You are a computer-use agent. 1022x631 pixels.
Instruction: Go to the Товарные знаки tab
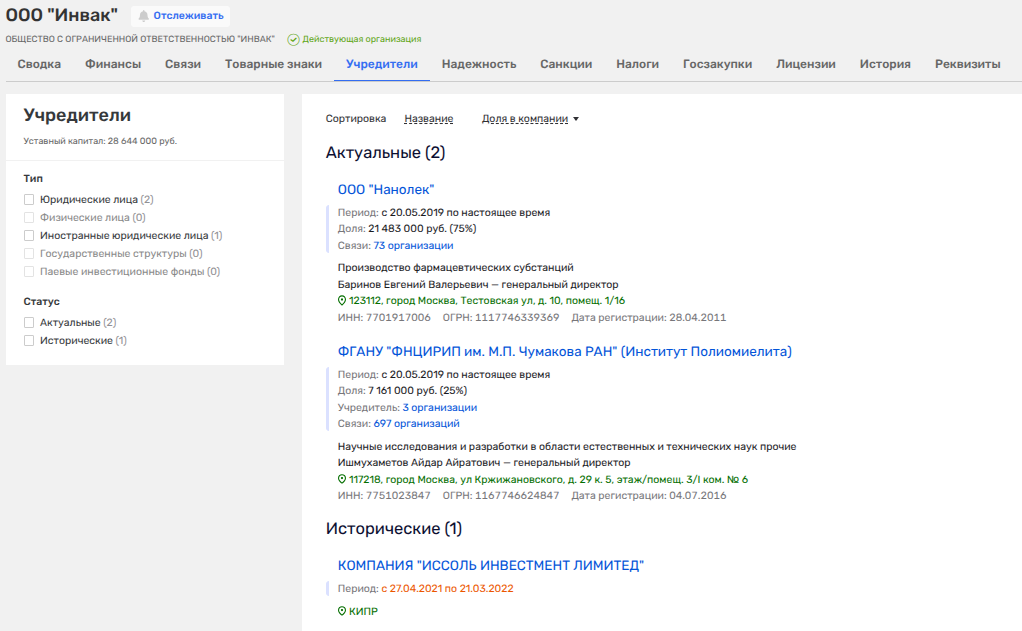coord(273,64)
